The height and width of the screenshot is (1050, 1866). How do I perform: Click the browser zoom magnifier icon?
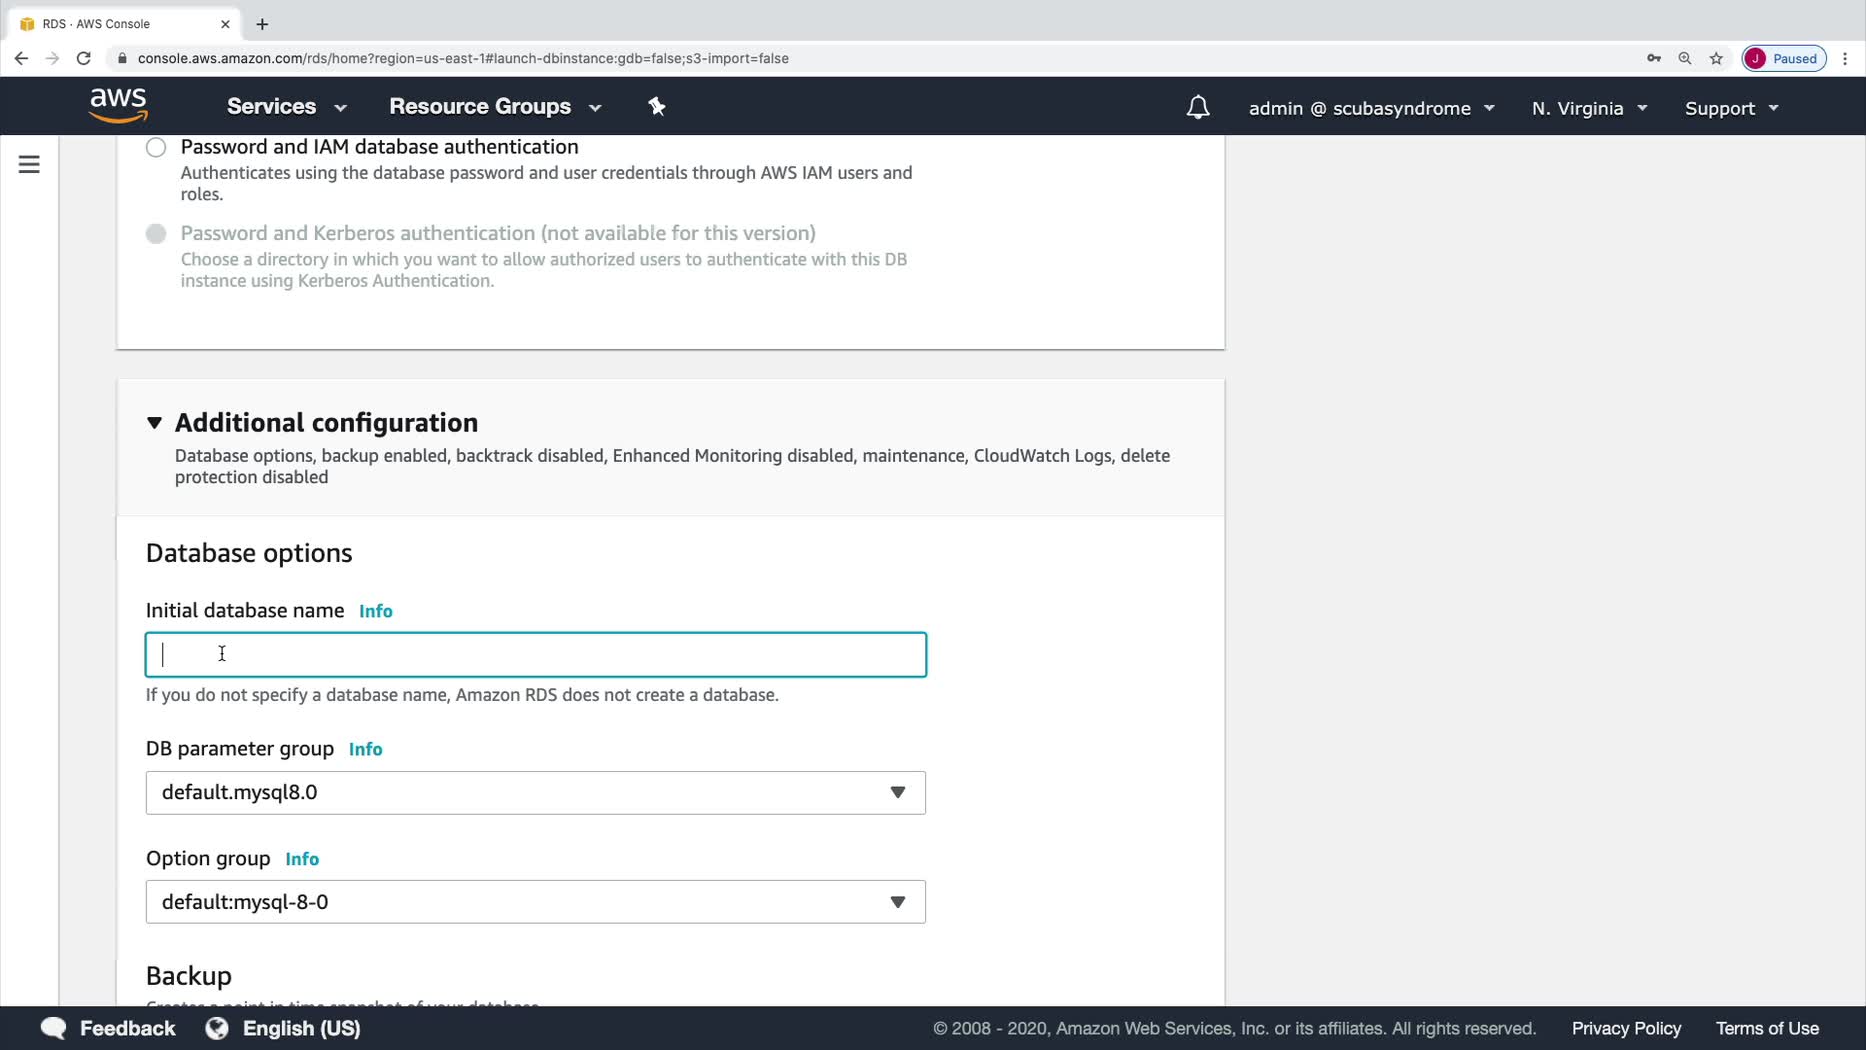1685,58
